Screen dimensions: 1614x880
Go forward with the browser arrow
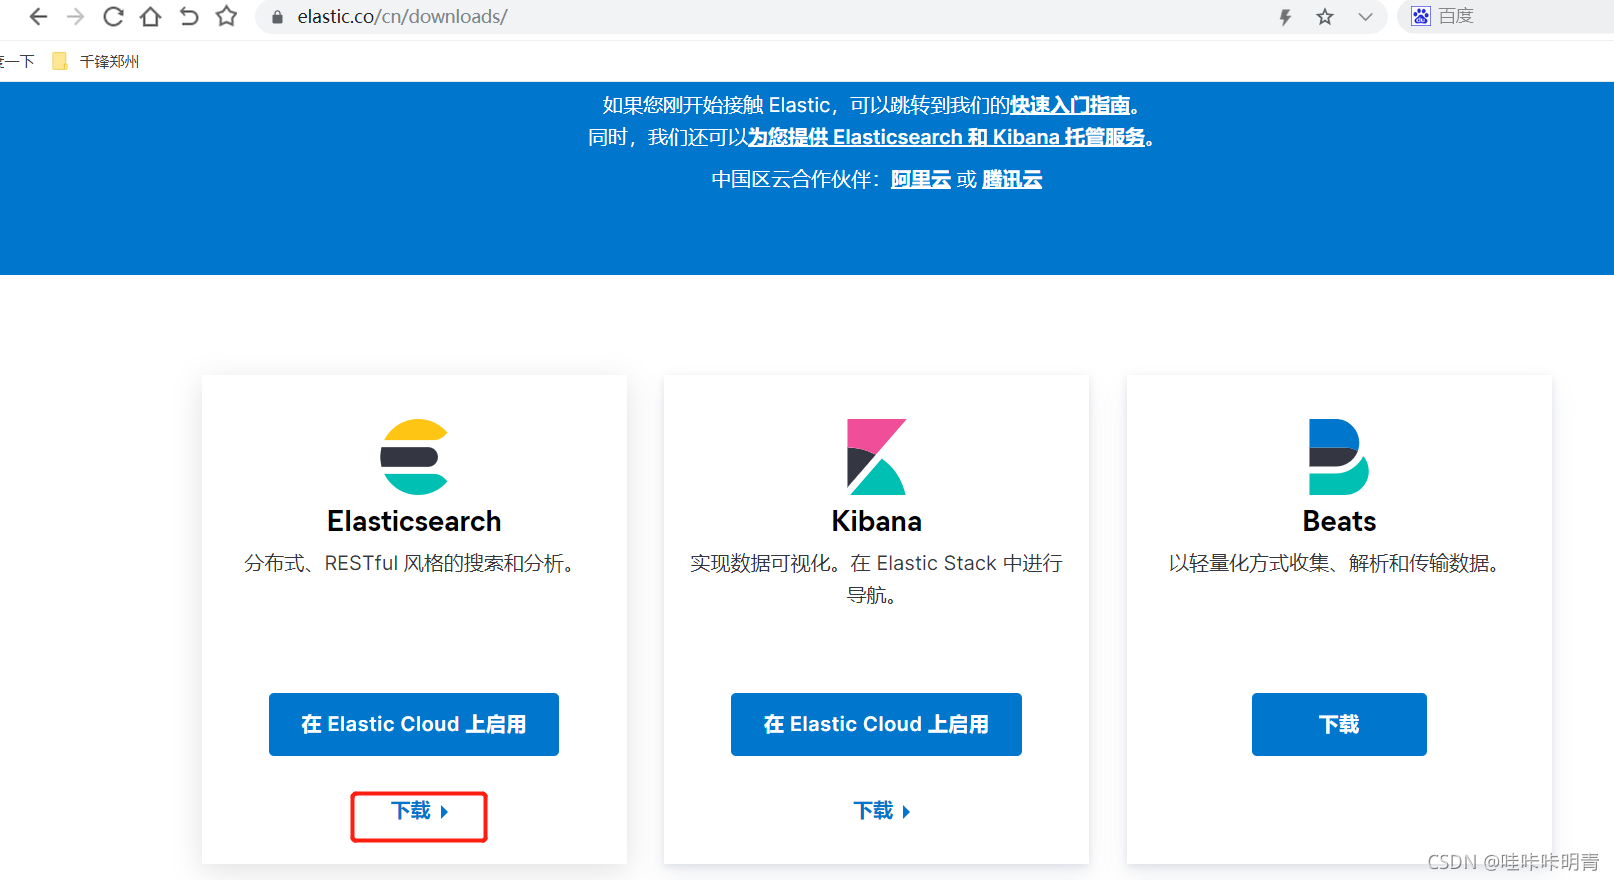76,16
